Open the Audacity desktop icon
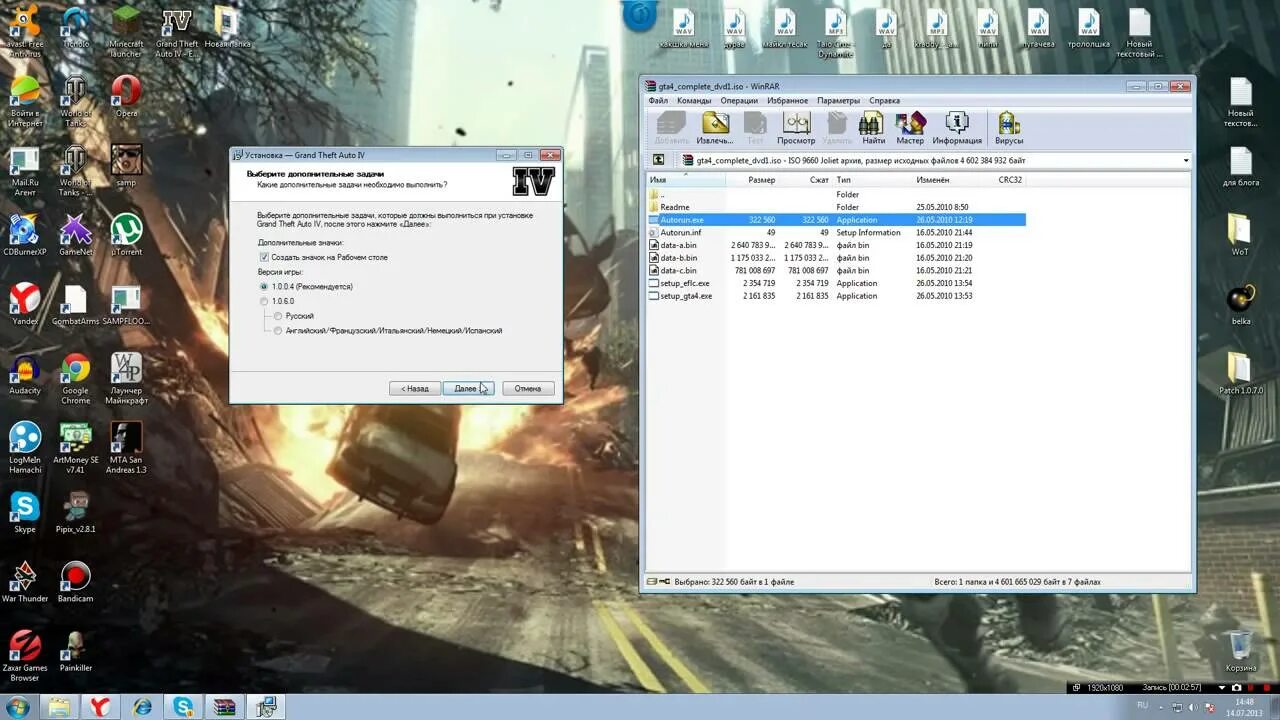Image resolution: width=1280 pixels, height=720 pixels. pyautogui.click(x=25, y=374)
